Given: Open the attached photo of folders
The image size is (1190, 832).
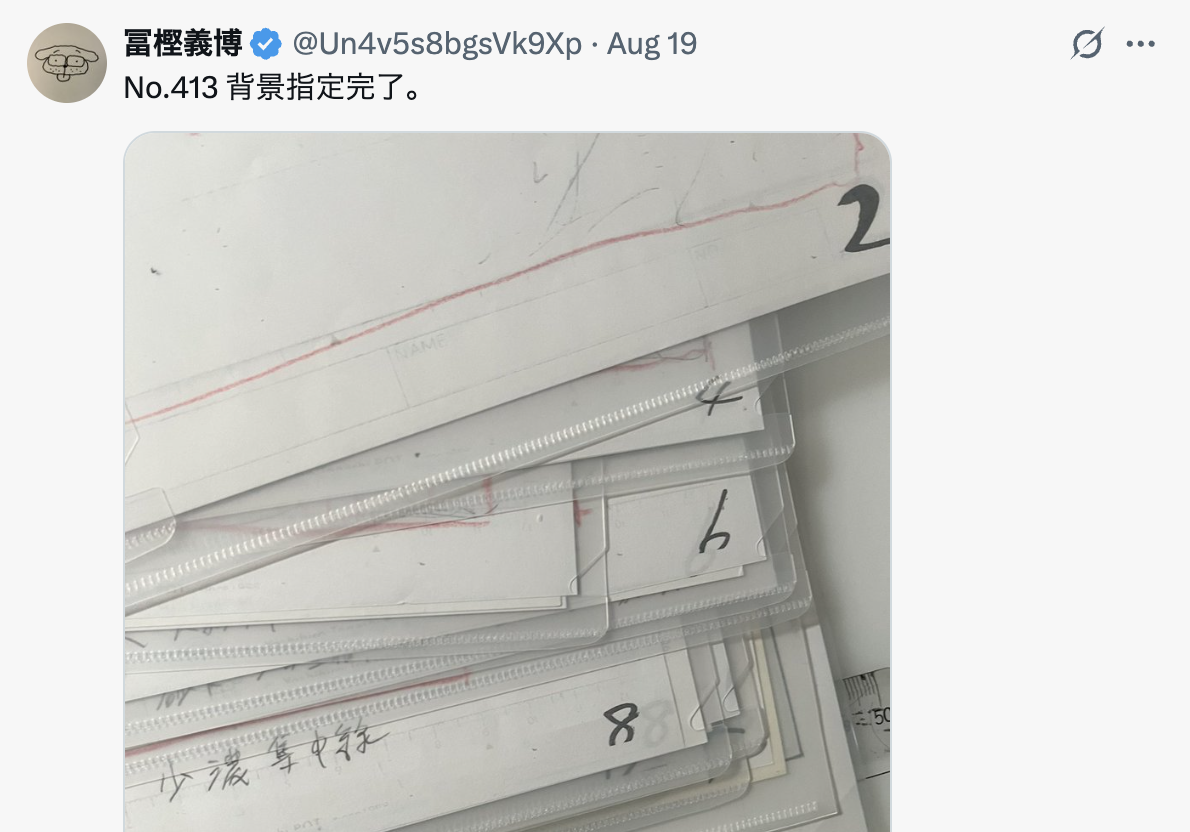Looking at the screenshot, I should (507, 482).
